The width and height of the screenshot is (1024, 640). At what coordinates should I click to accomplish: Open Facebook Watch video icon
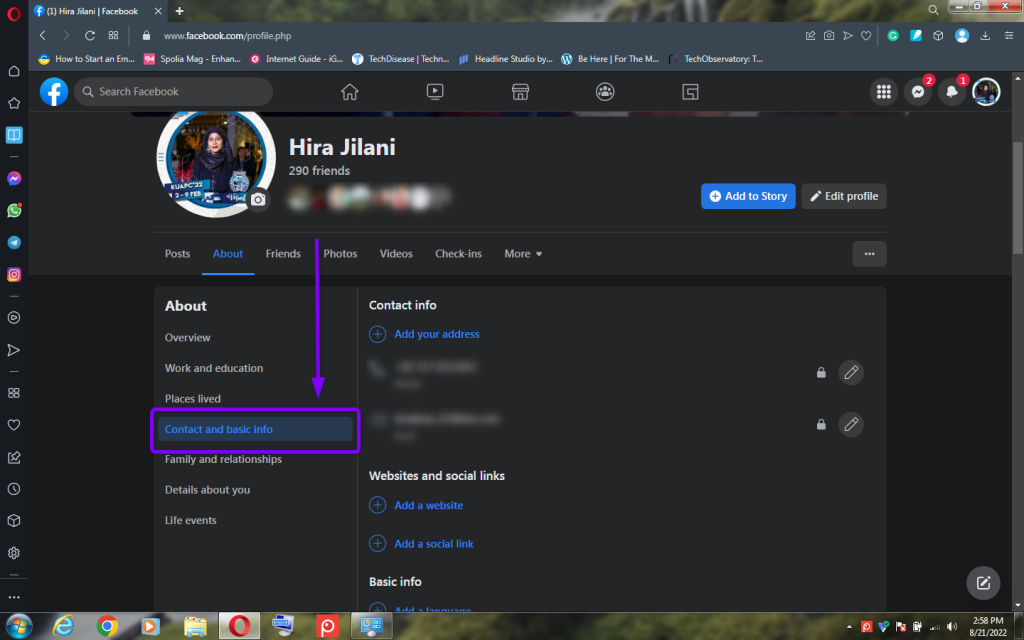pos(435,92)
